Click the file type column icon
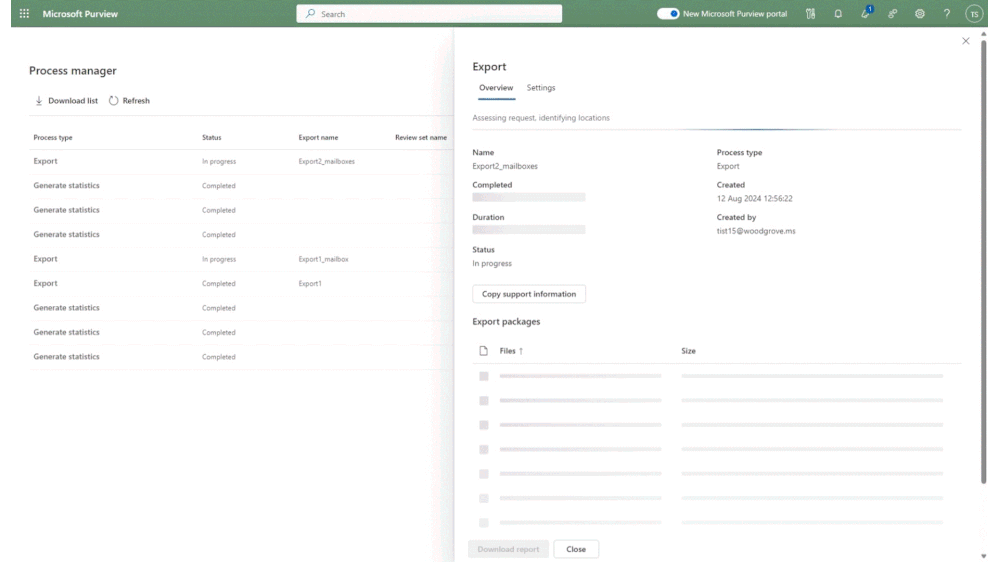The height and width of the screenshot is (562, 999). pyautogui.click(x=484, y=350)
